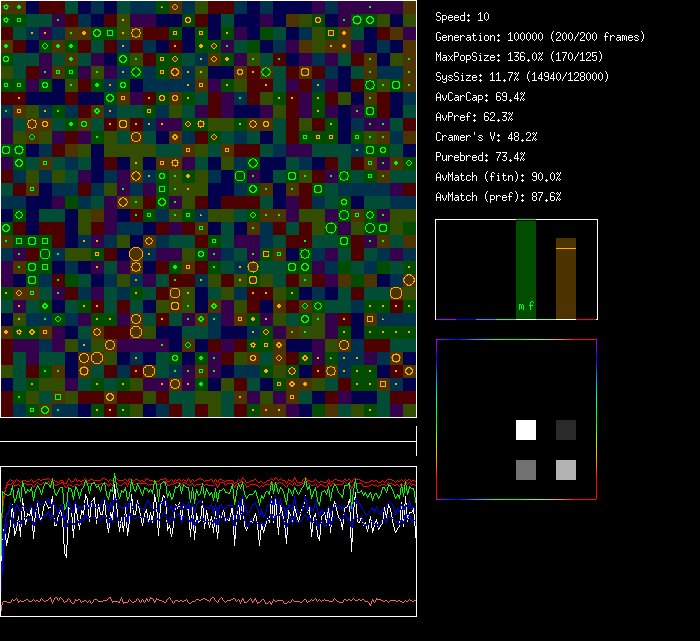Click the AvMatch (pref) 87.6% line
The height and width of the screenshot is (641, 700).
click(498, 197)
